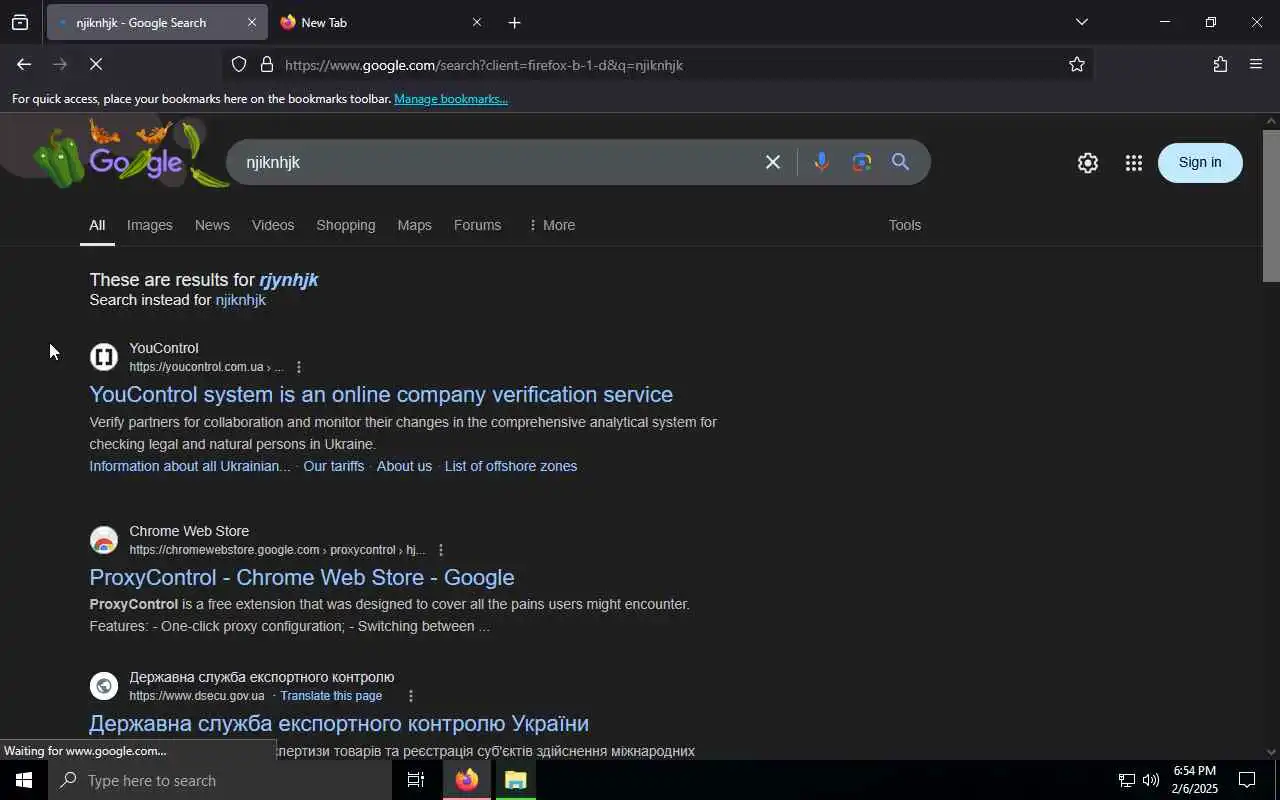Click into the Google search field

[x=495, y=162]
